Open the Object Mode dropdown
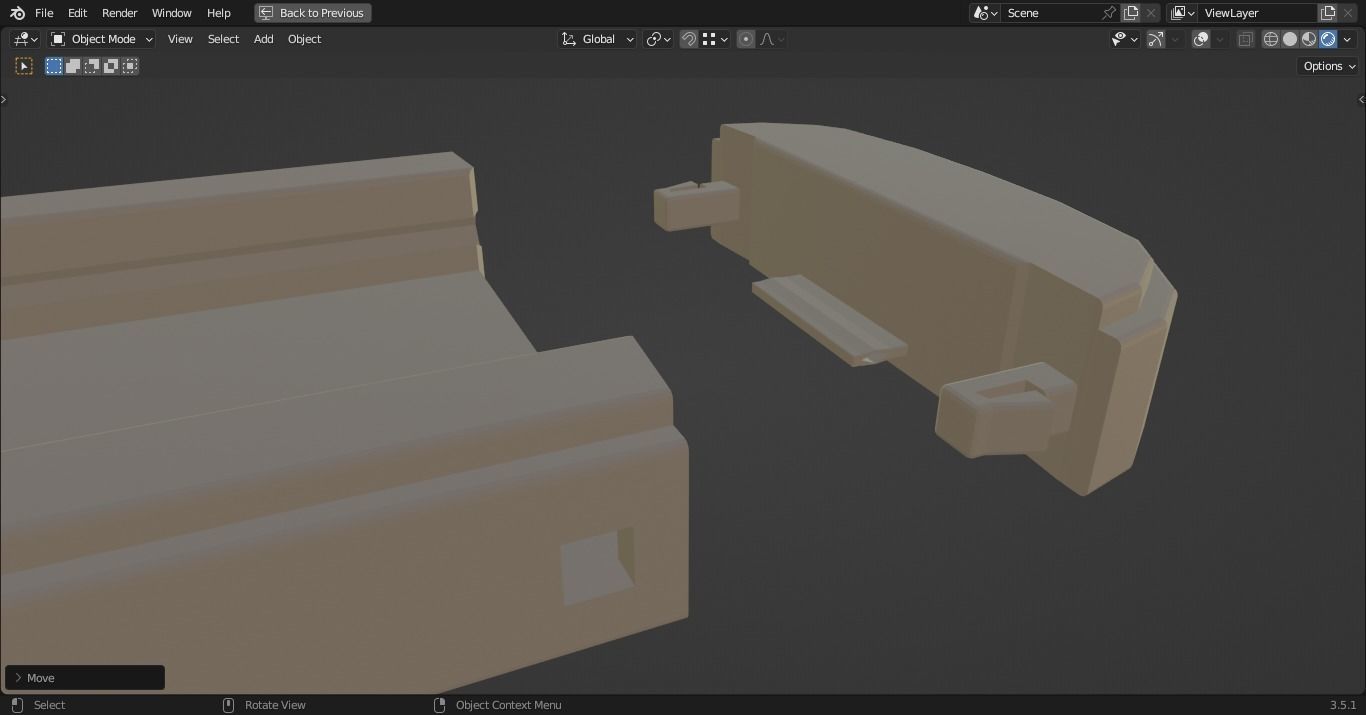The width and height of the screenshot is (1366, 715). tap(101, 39)
